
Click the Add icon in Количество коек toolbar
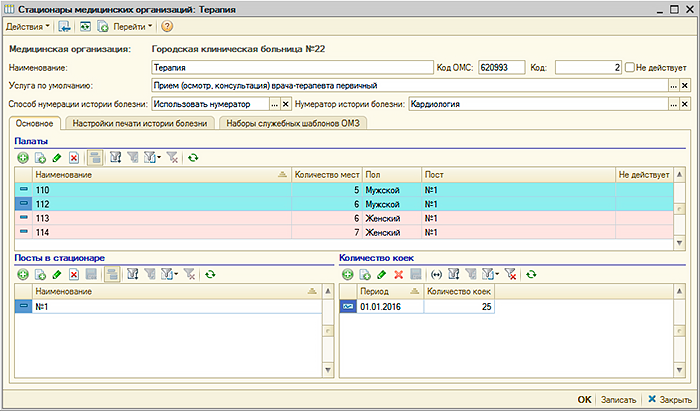click(348, 274)
